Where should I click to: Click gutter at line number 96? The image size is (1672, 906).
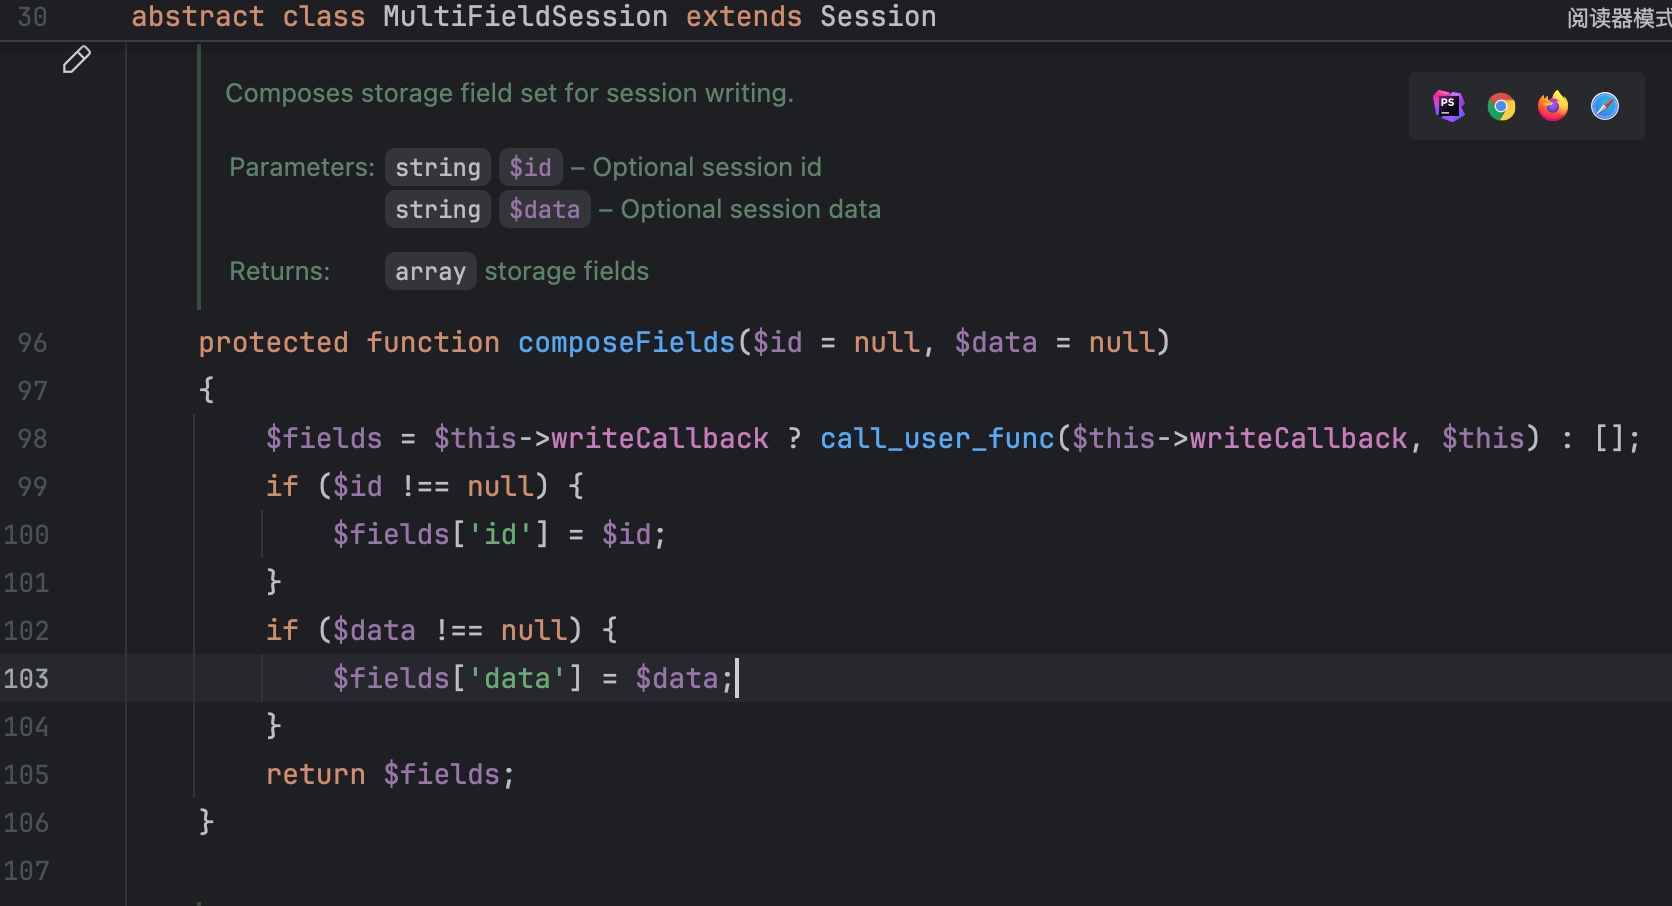32,343
